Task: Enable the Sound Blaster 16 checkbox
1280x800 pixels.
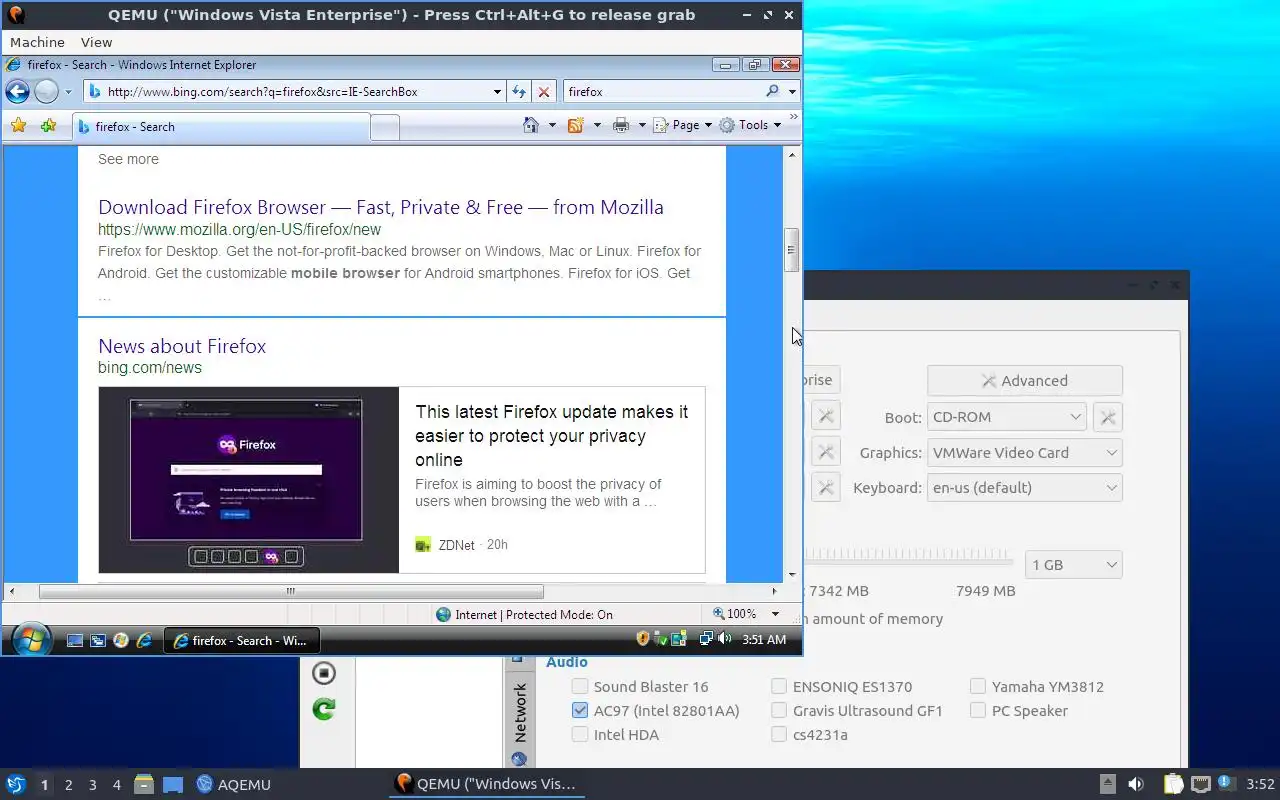Action: 580,686
